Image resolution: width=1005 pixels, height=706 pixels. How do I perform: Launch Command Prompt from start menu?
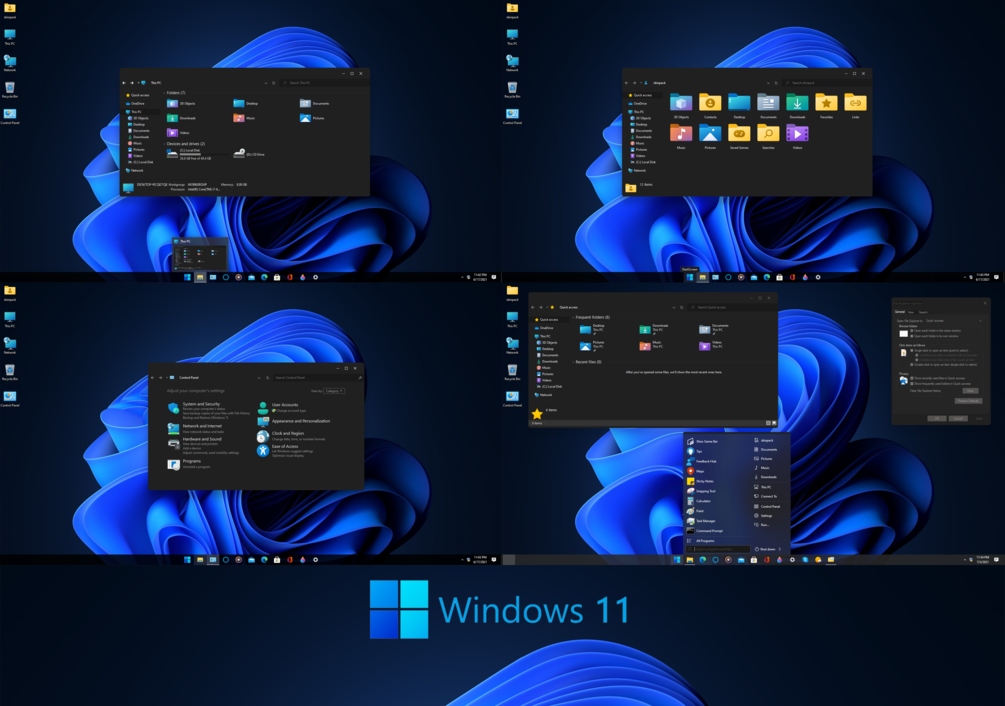[704, 530]
